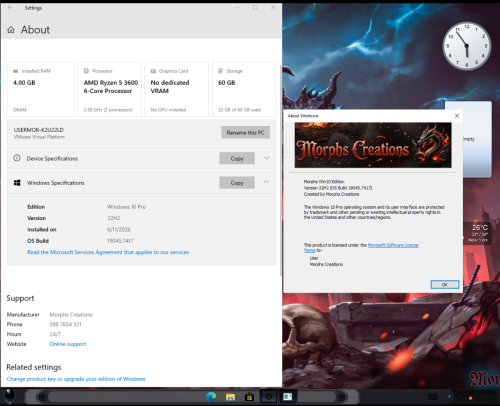Go back using the Settings back arrow
This screenshot has height=406, width=500.
[10, 8]
